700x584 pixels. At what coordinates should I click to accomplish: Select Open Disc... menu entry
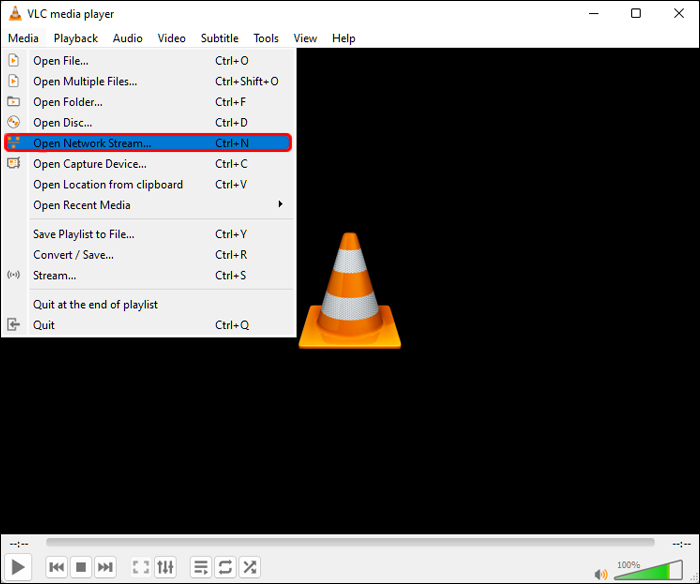click(x=149, y=122)
